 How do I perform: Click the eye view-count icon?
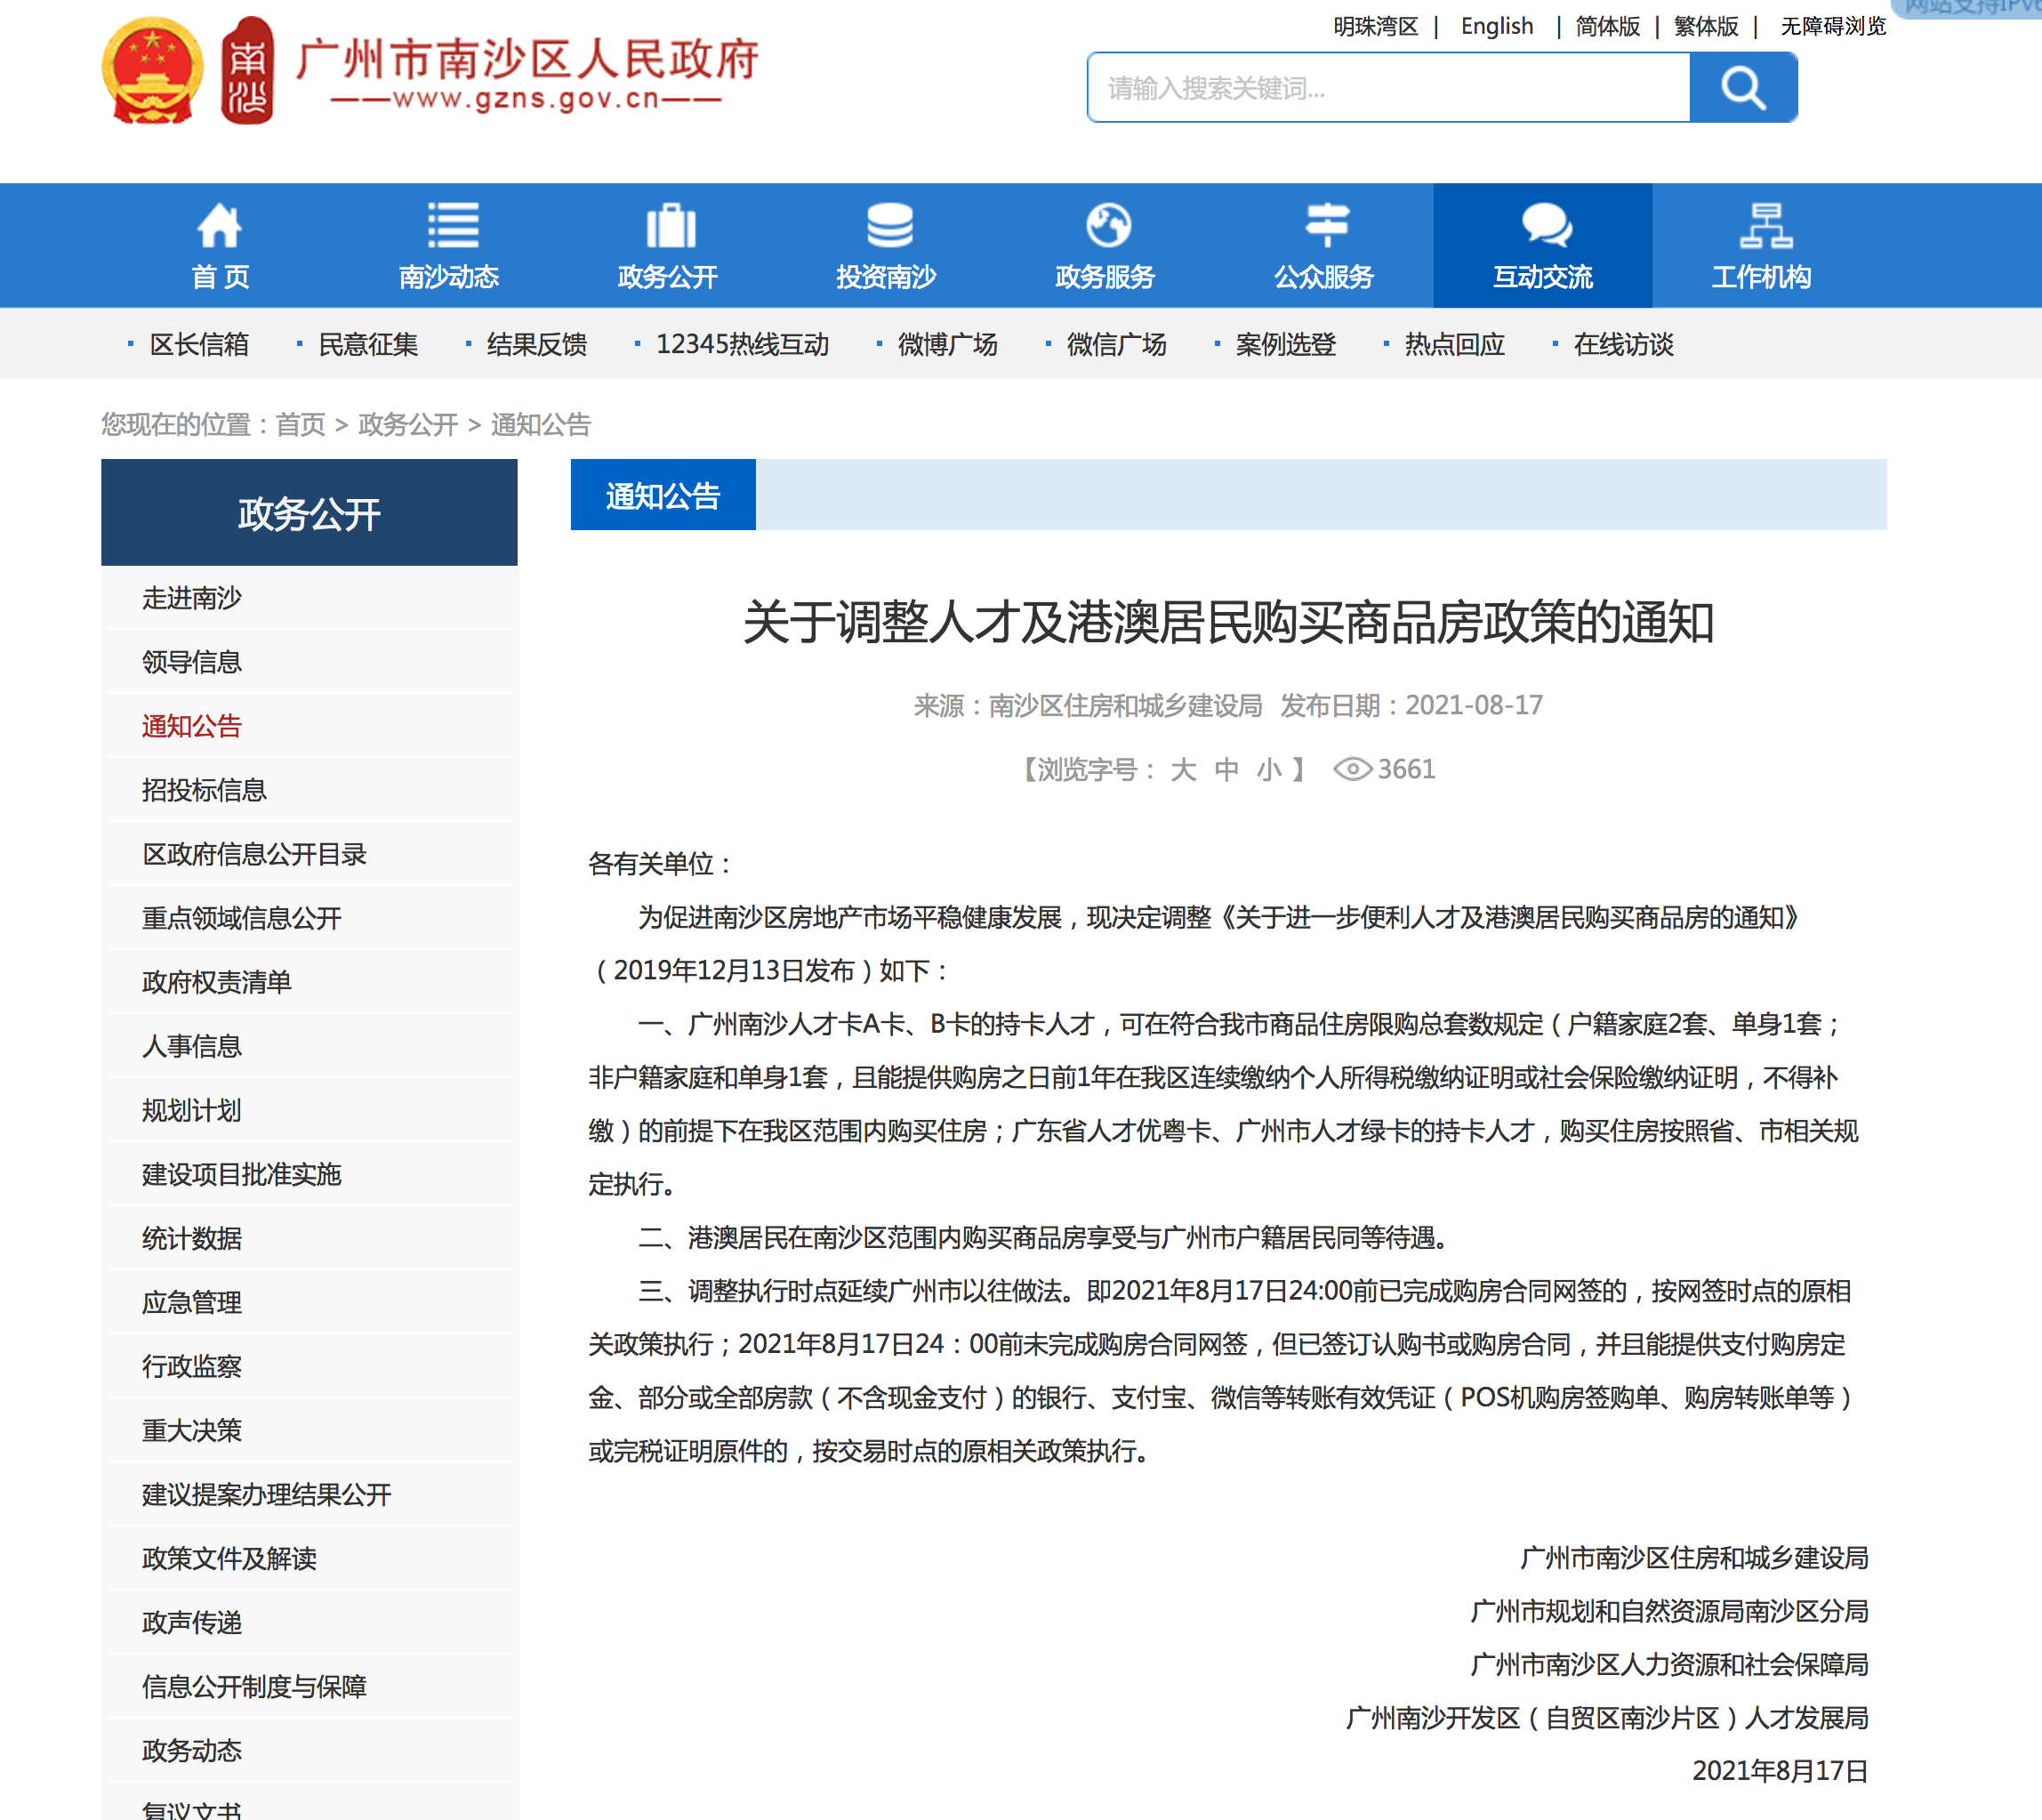pos(1352,769)
